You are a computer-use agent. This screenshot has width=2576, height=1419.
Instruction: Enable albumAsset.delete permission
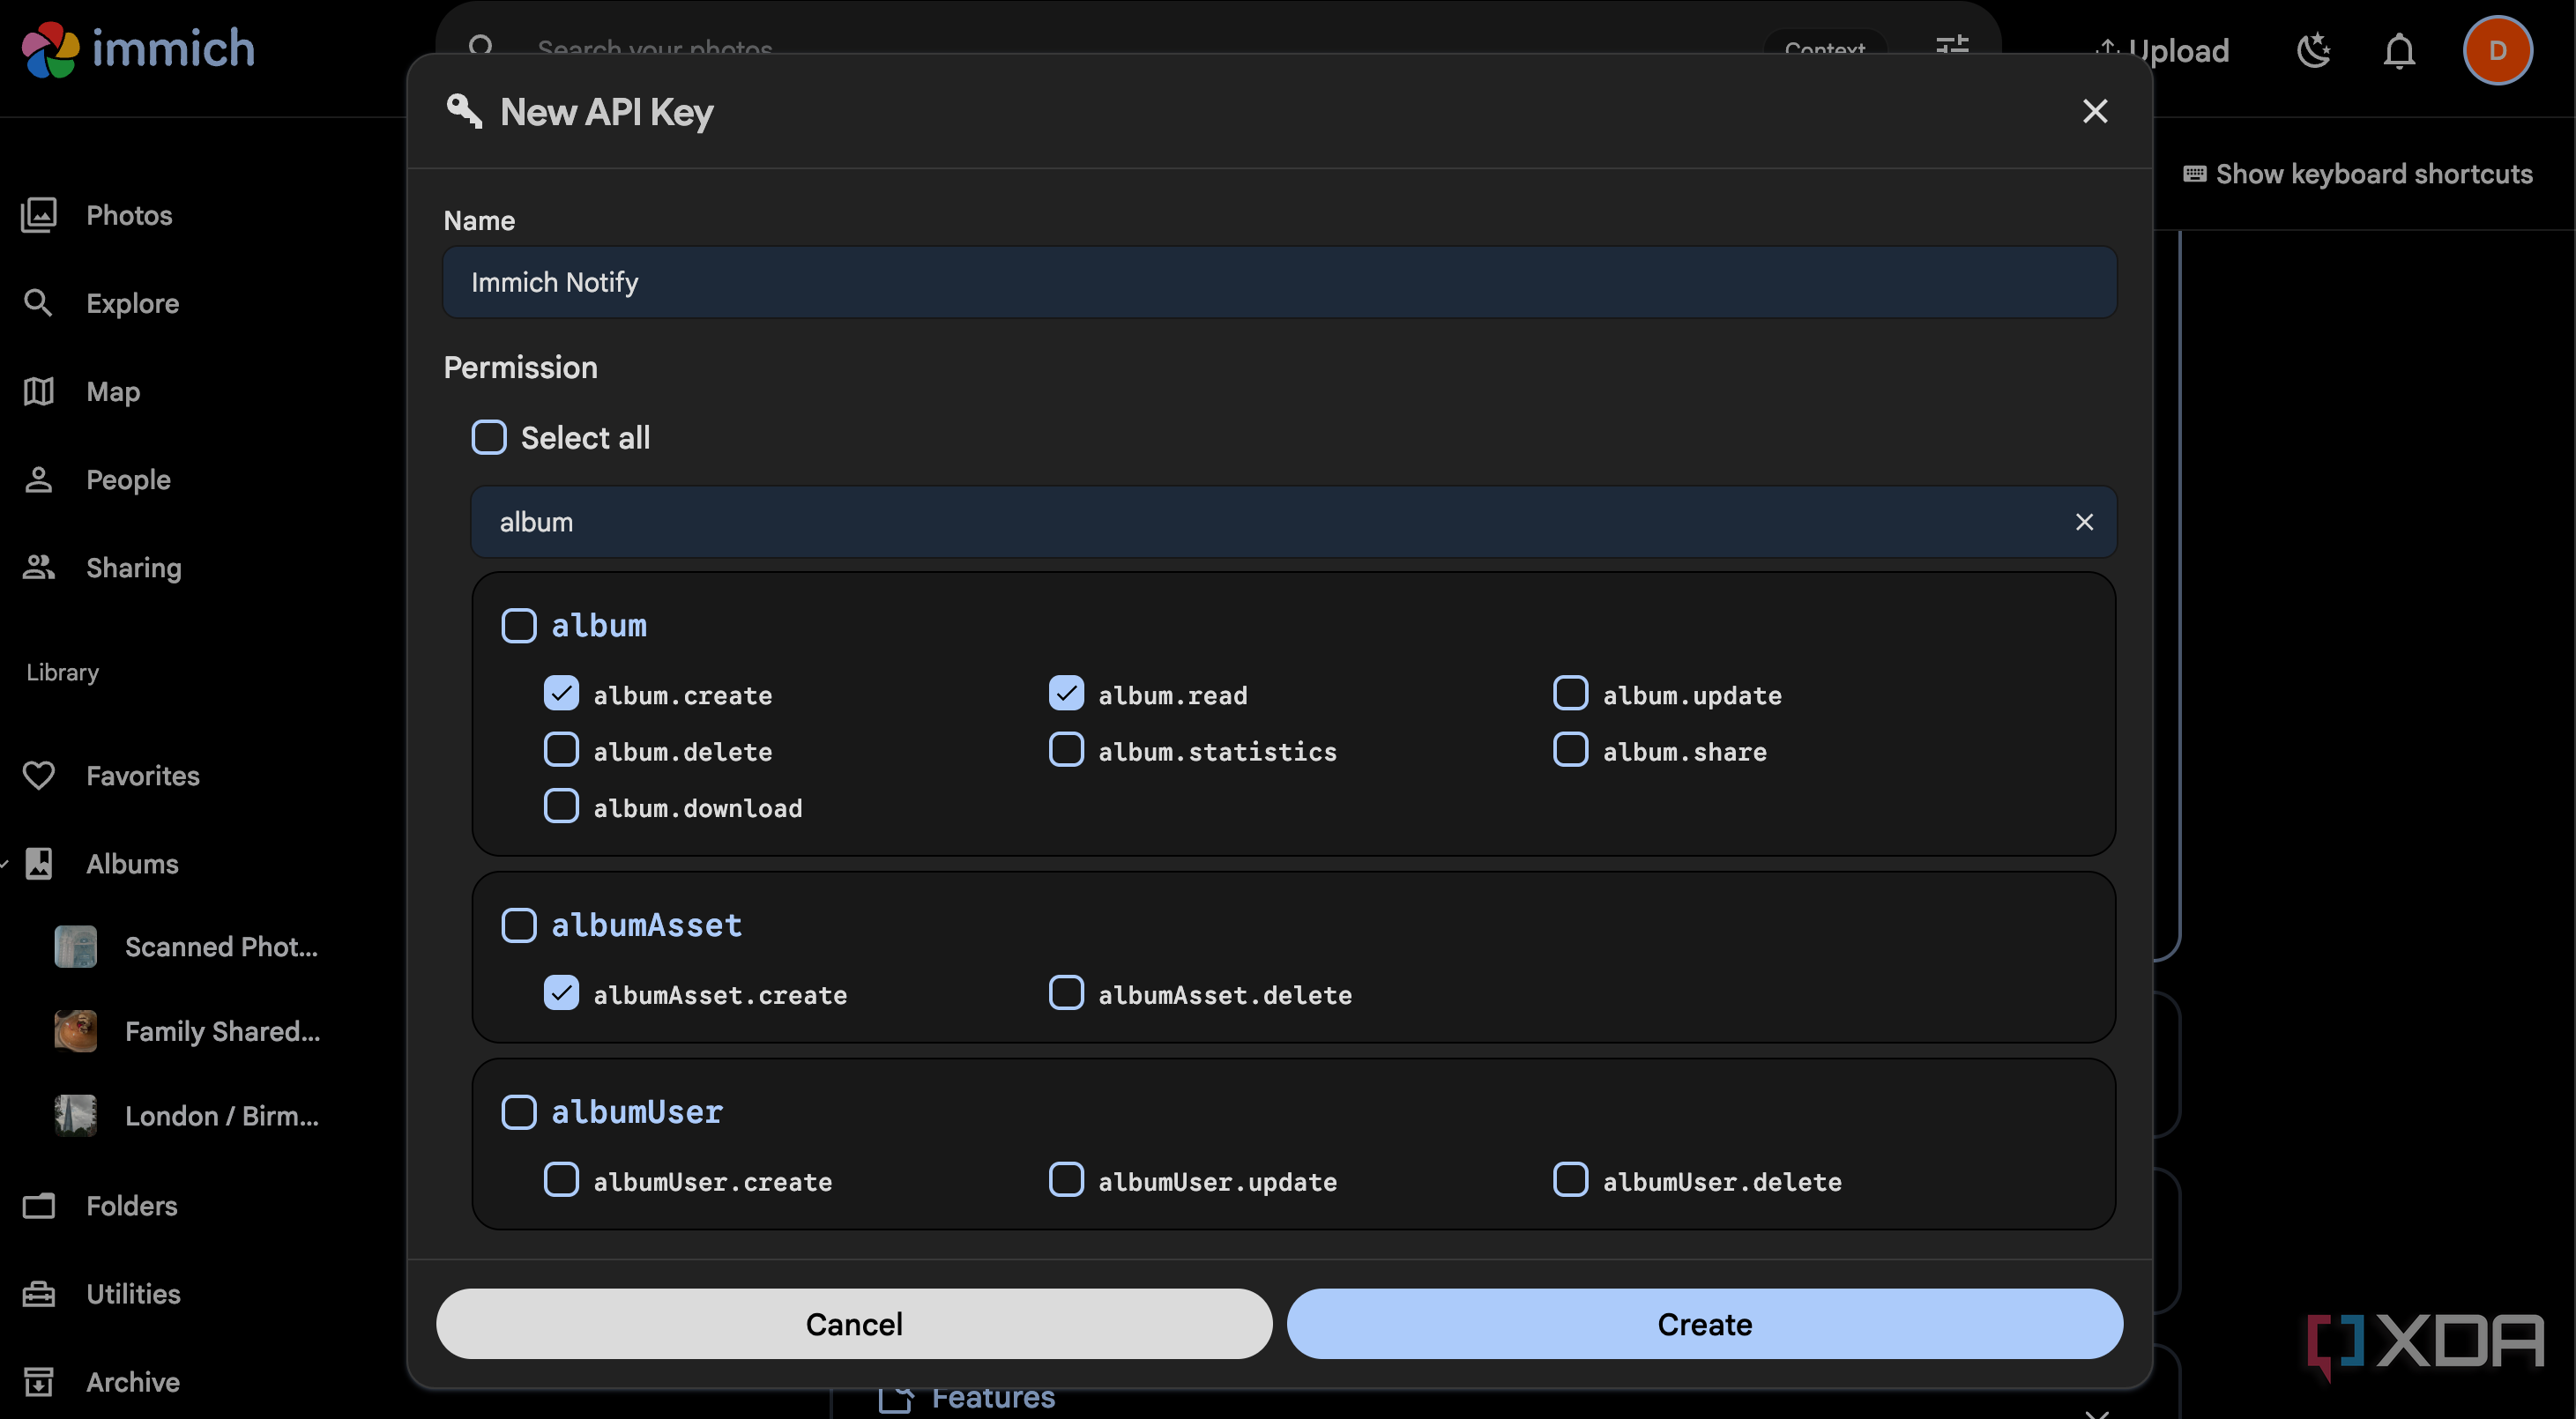(1066, 992)
